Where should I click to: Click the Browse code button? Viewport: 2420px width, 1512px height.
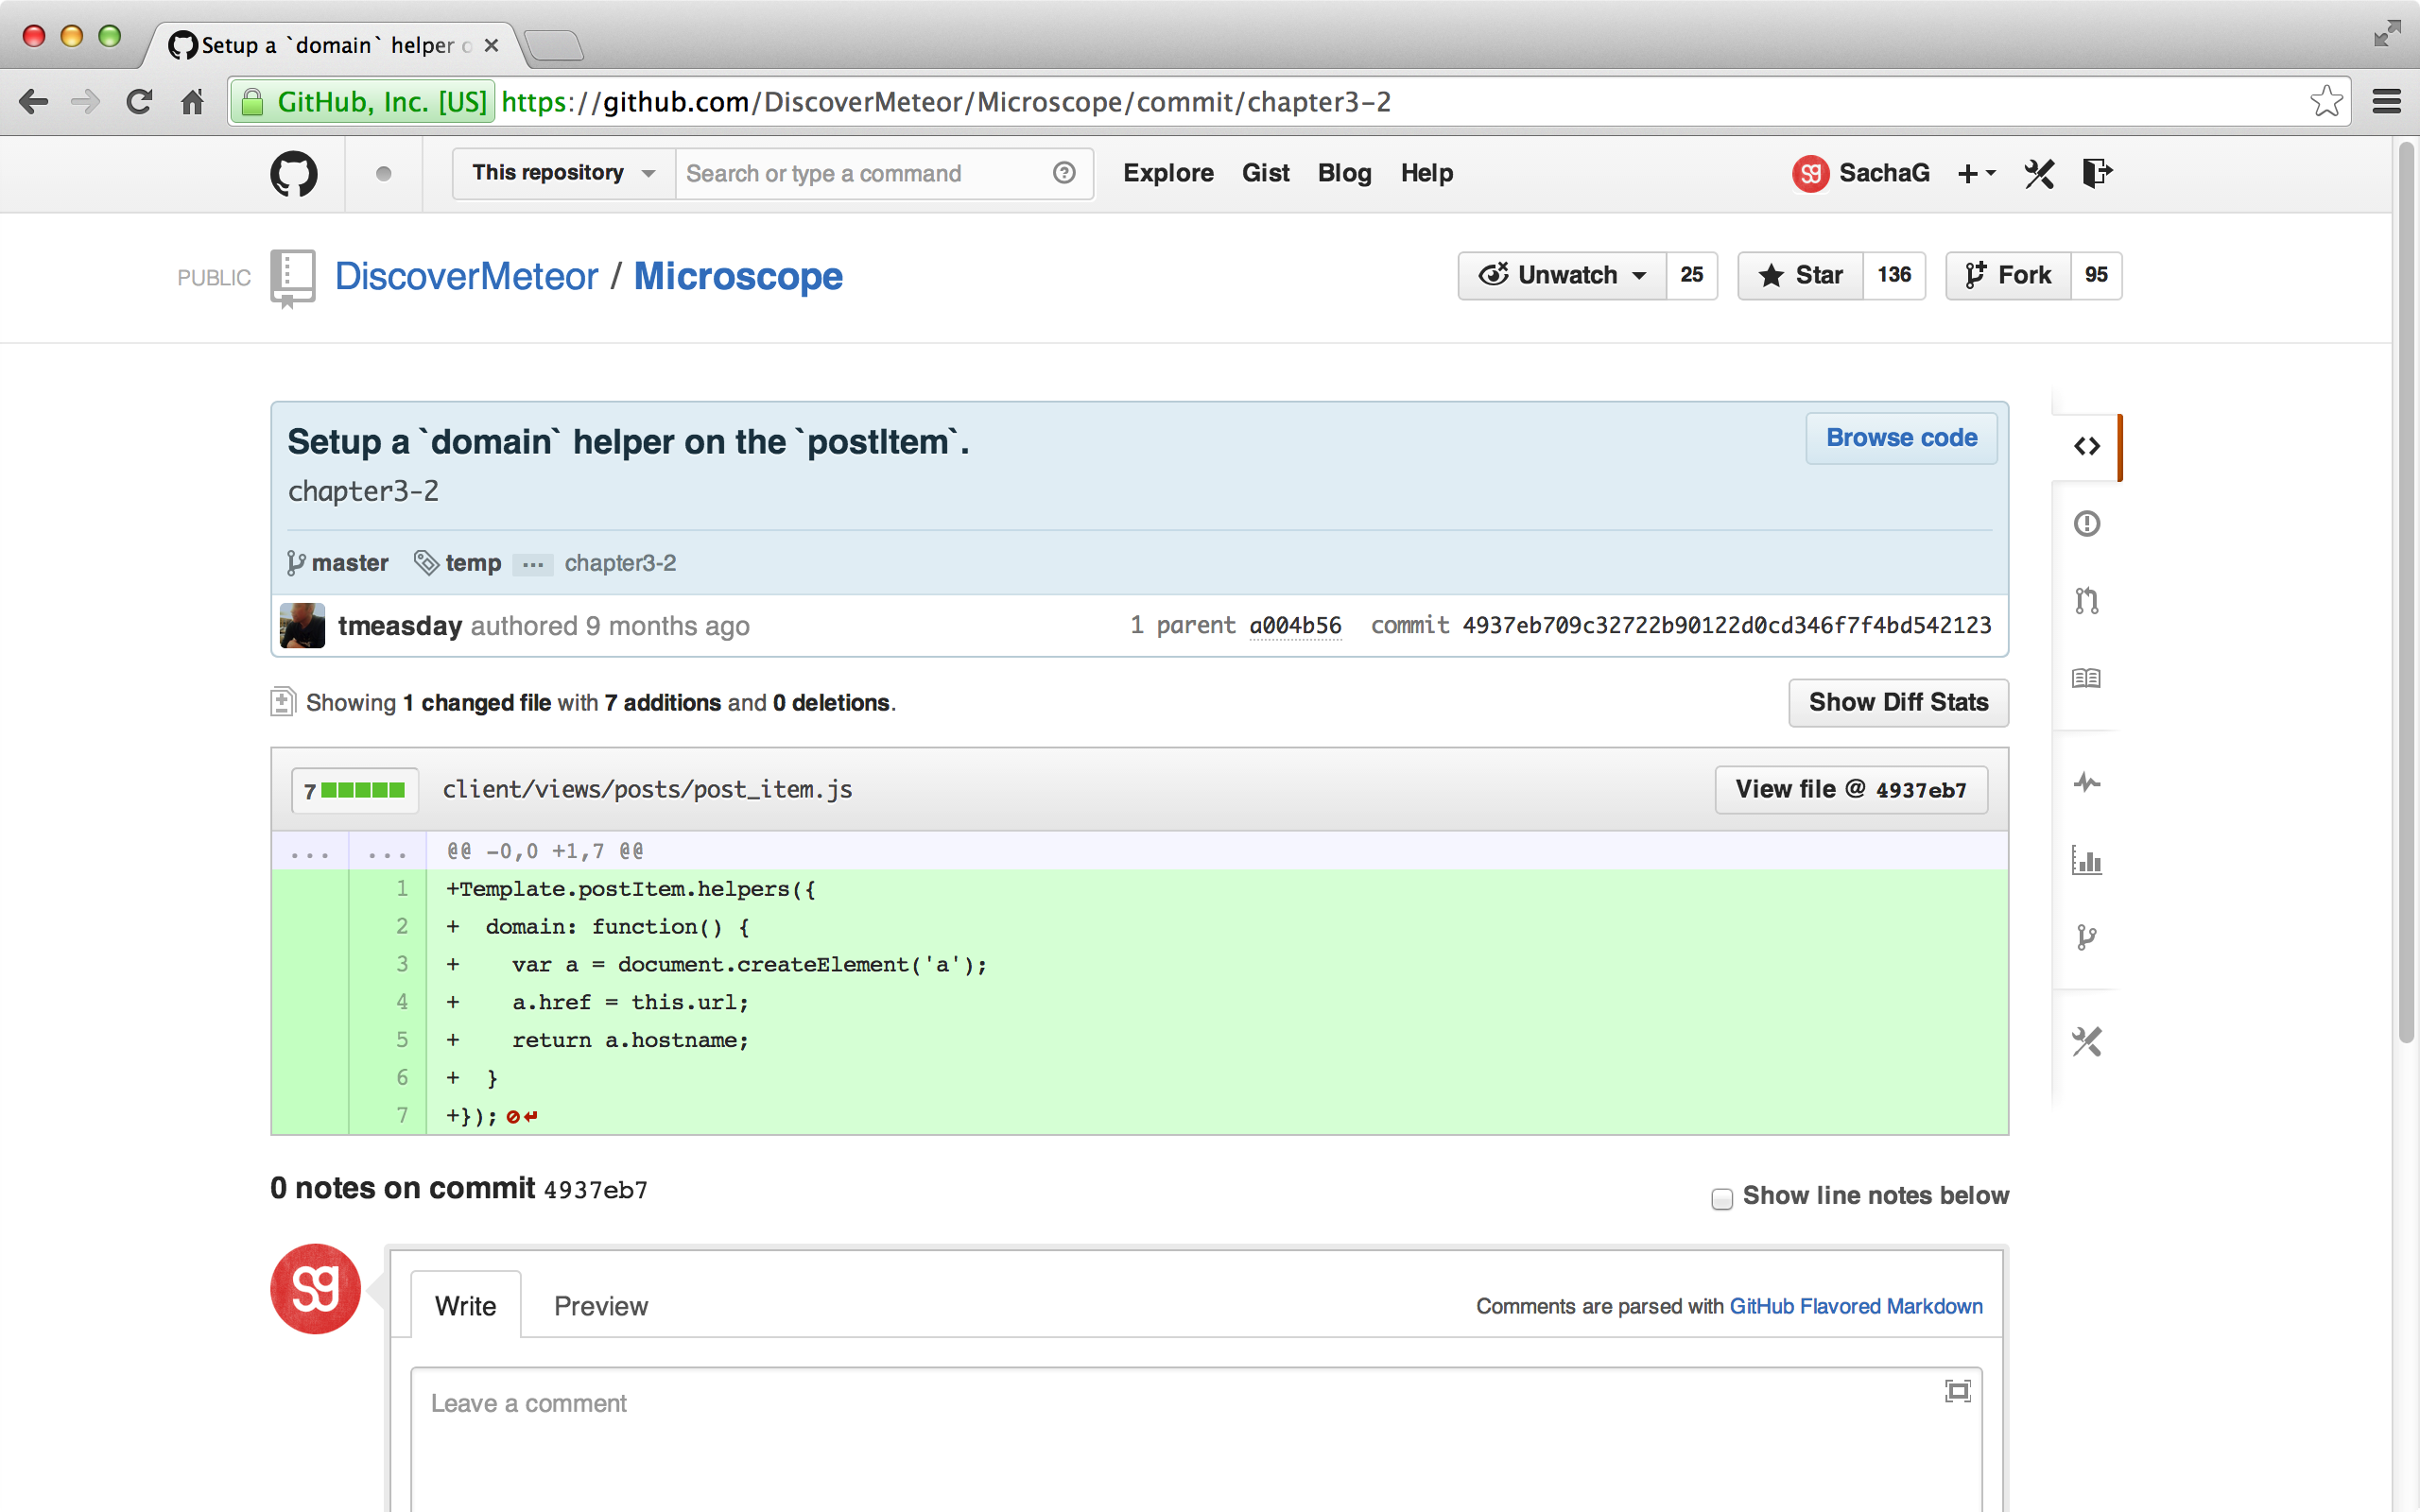[x=1901, y=438]
